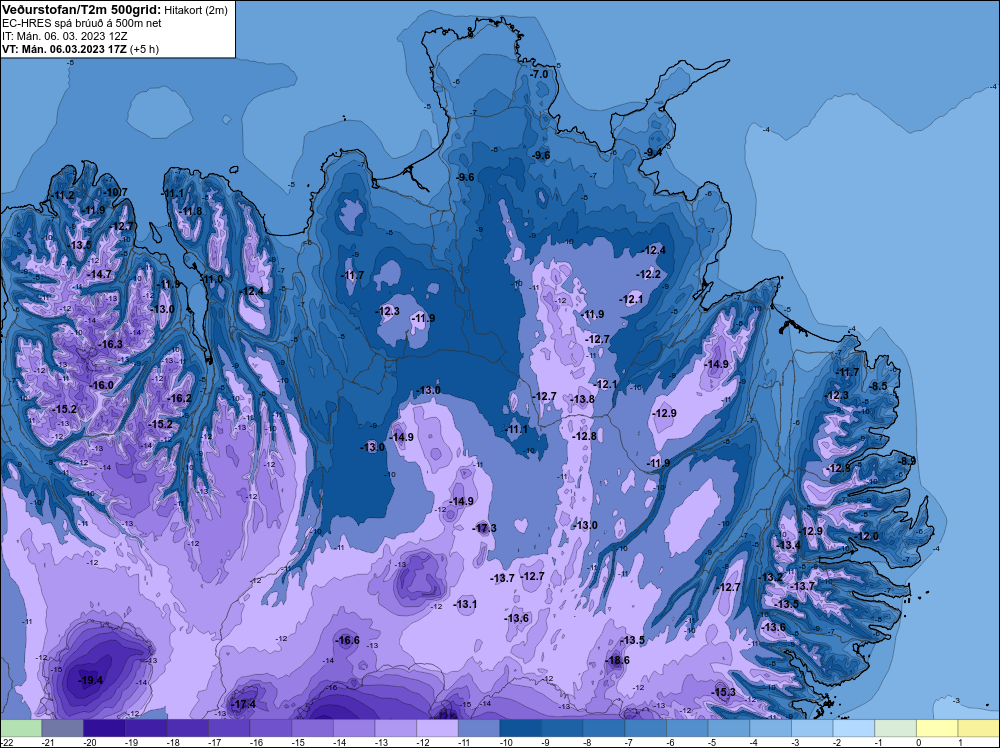
Task: Select the -12.2 temperature value
Action: click(649, 275)
